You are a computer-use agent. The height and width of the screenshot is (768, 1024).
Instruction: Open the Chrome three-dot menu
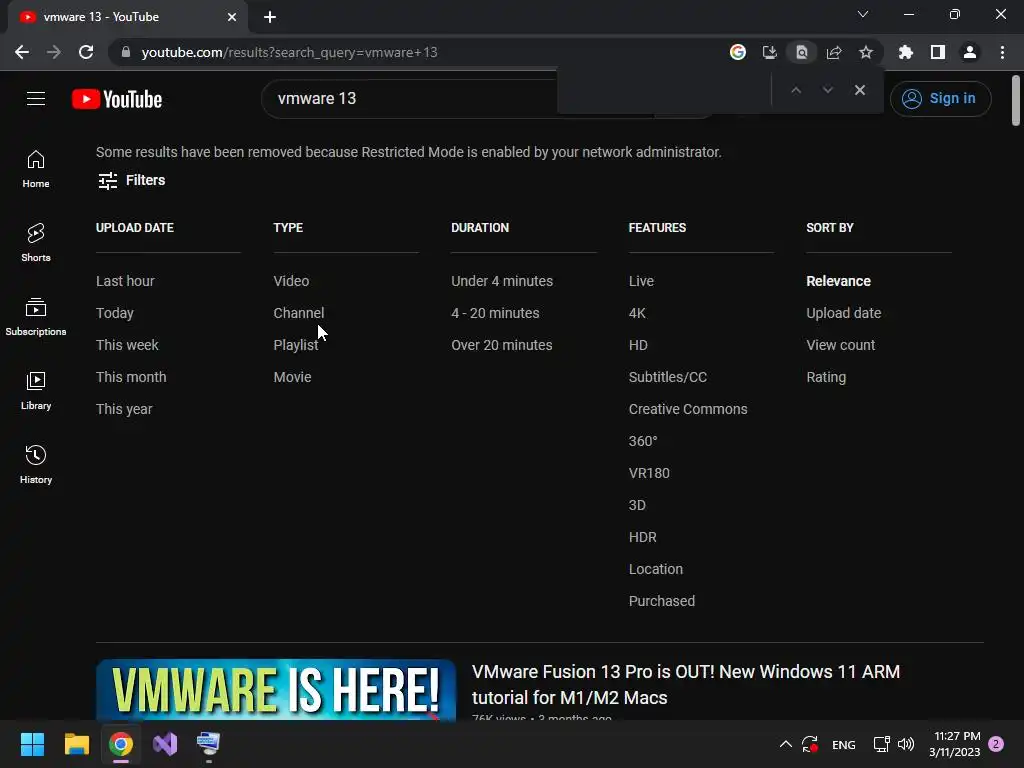point(1002,52)
